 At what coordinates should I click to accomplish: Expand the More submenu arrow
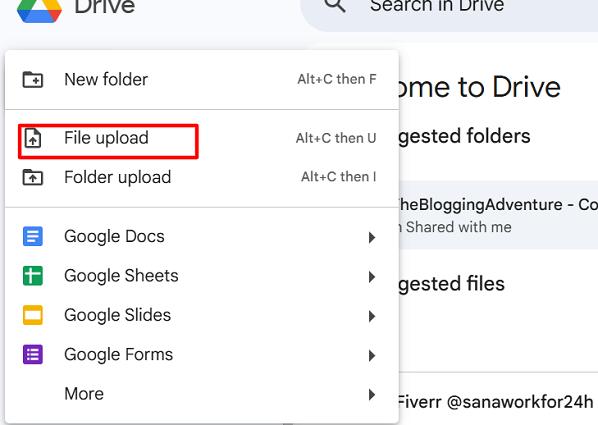click(372, 394)
